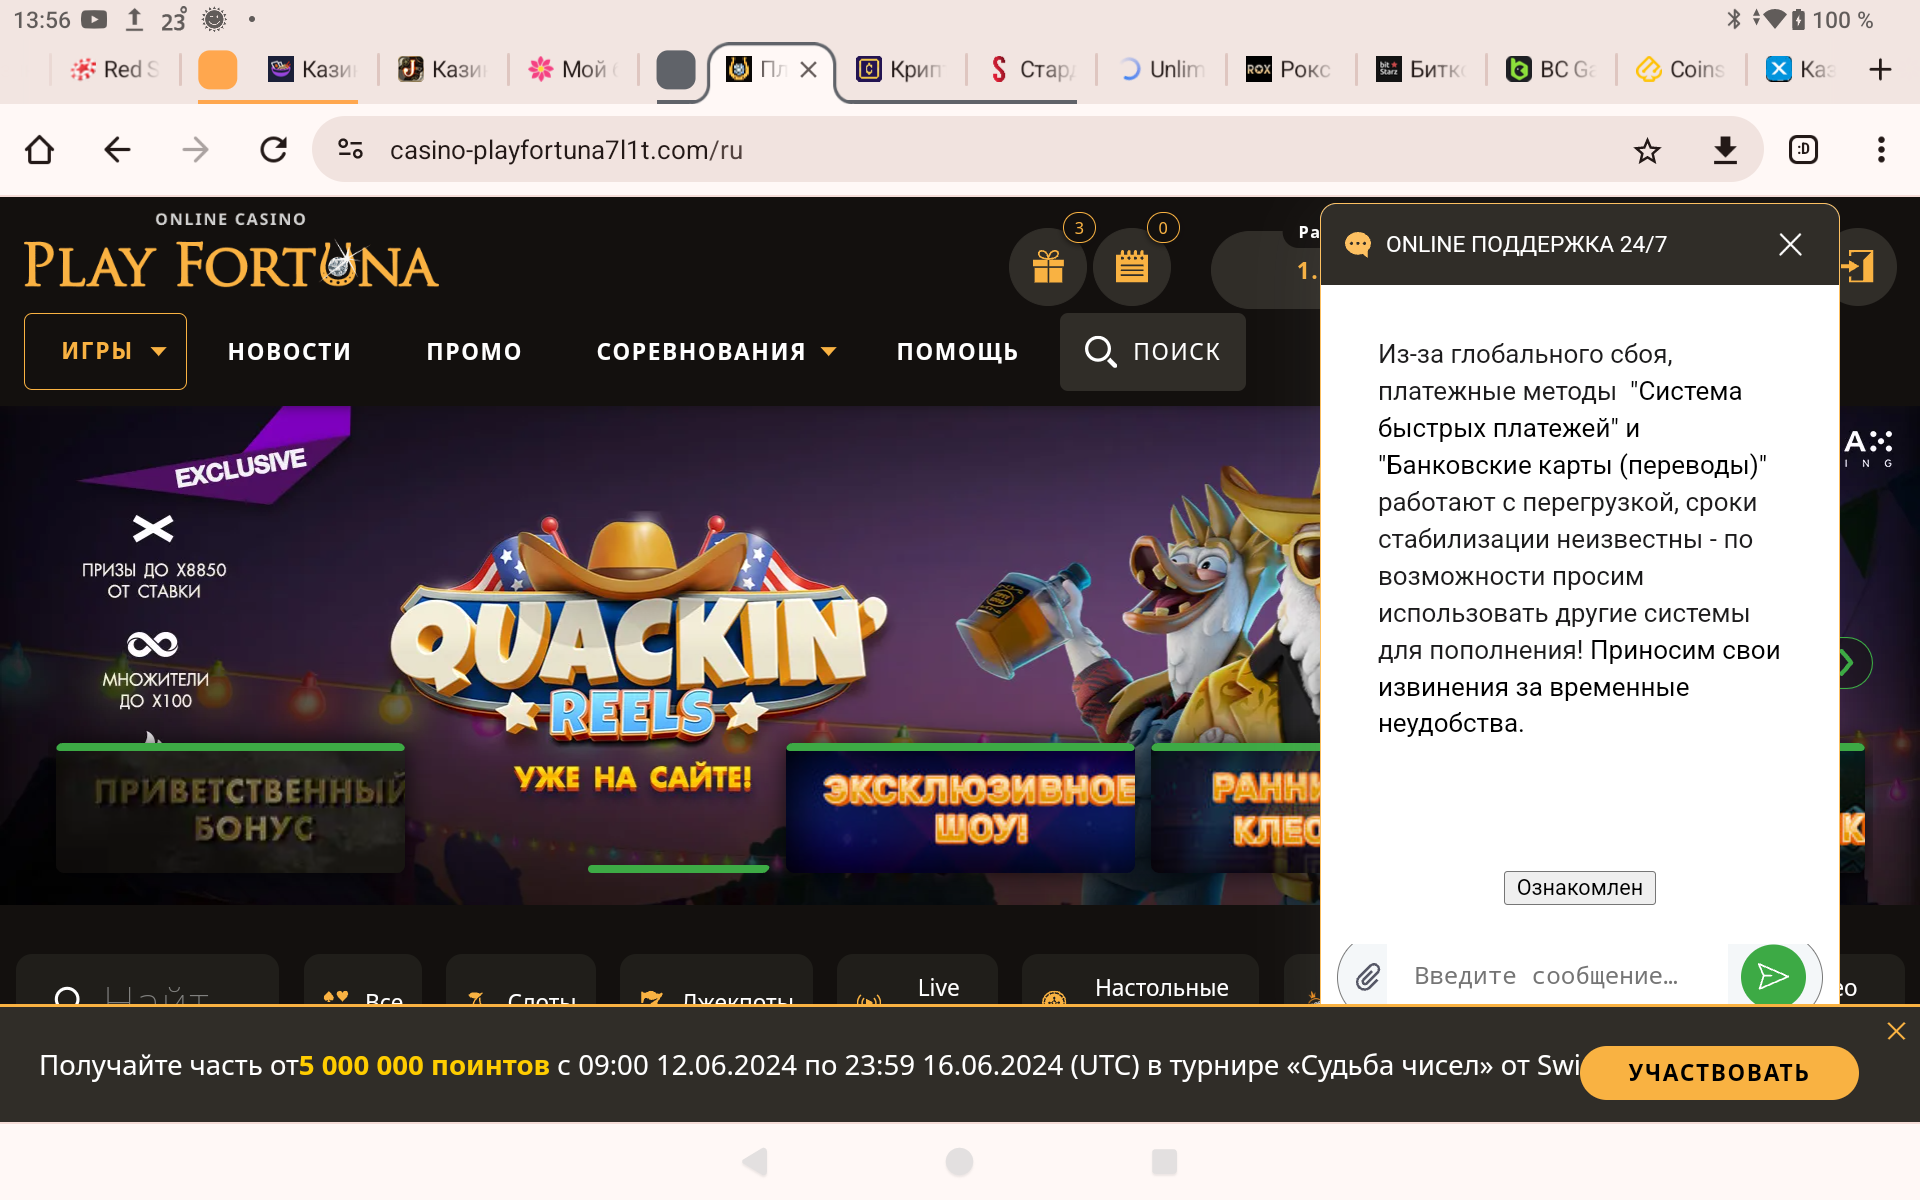
Task: Expand the ИГРЫ dropdown menu
Action: click(105, 352)
